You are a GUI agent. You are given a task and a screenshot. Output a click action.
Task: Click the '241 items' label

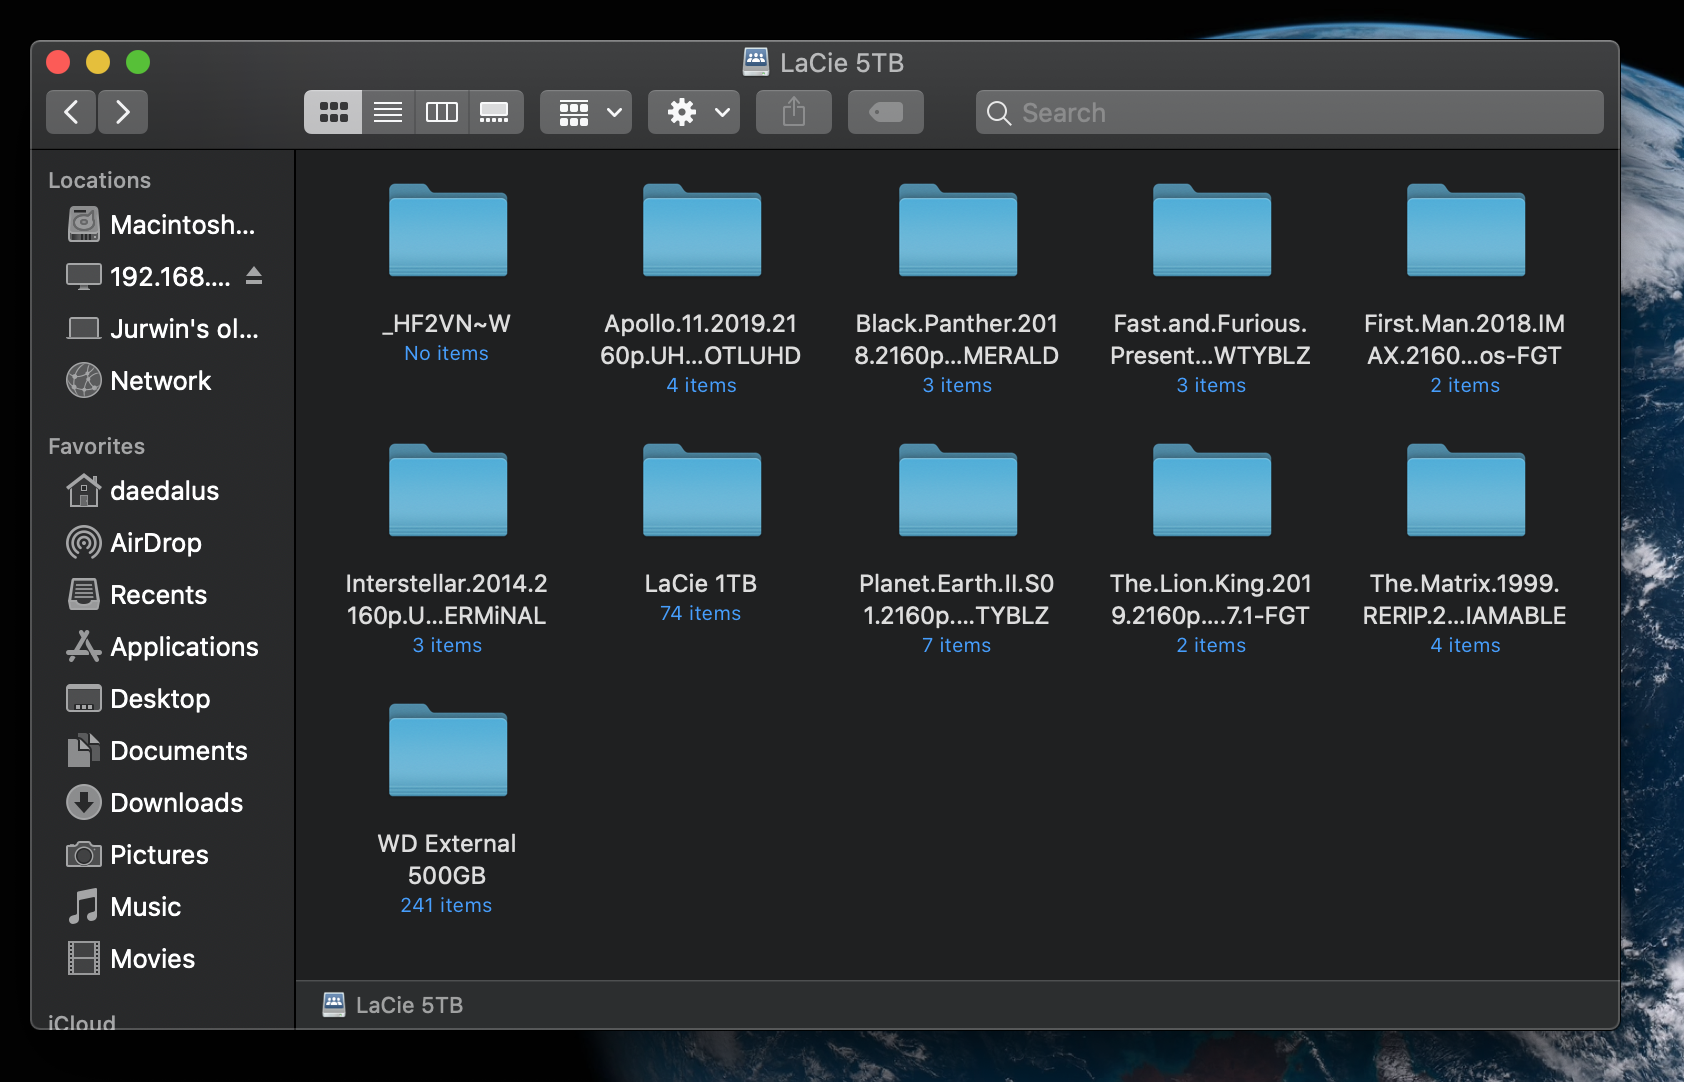[446, 905]
